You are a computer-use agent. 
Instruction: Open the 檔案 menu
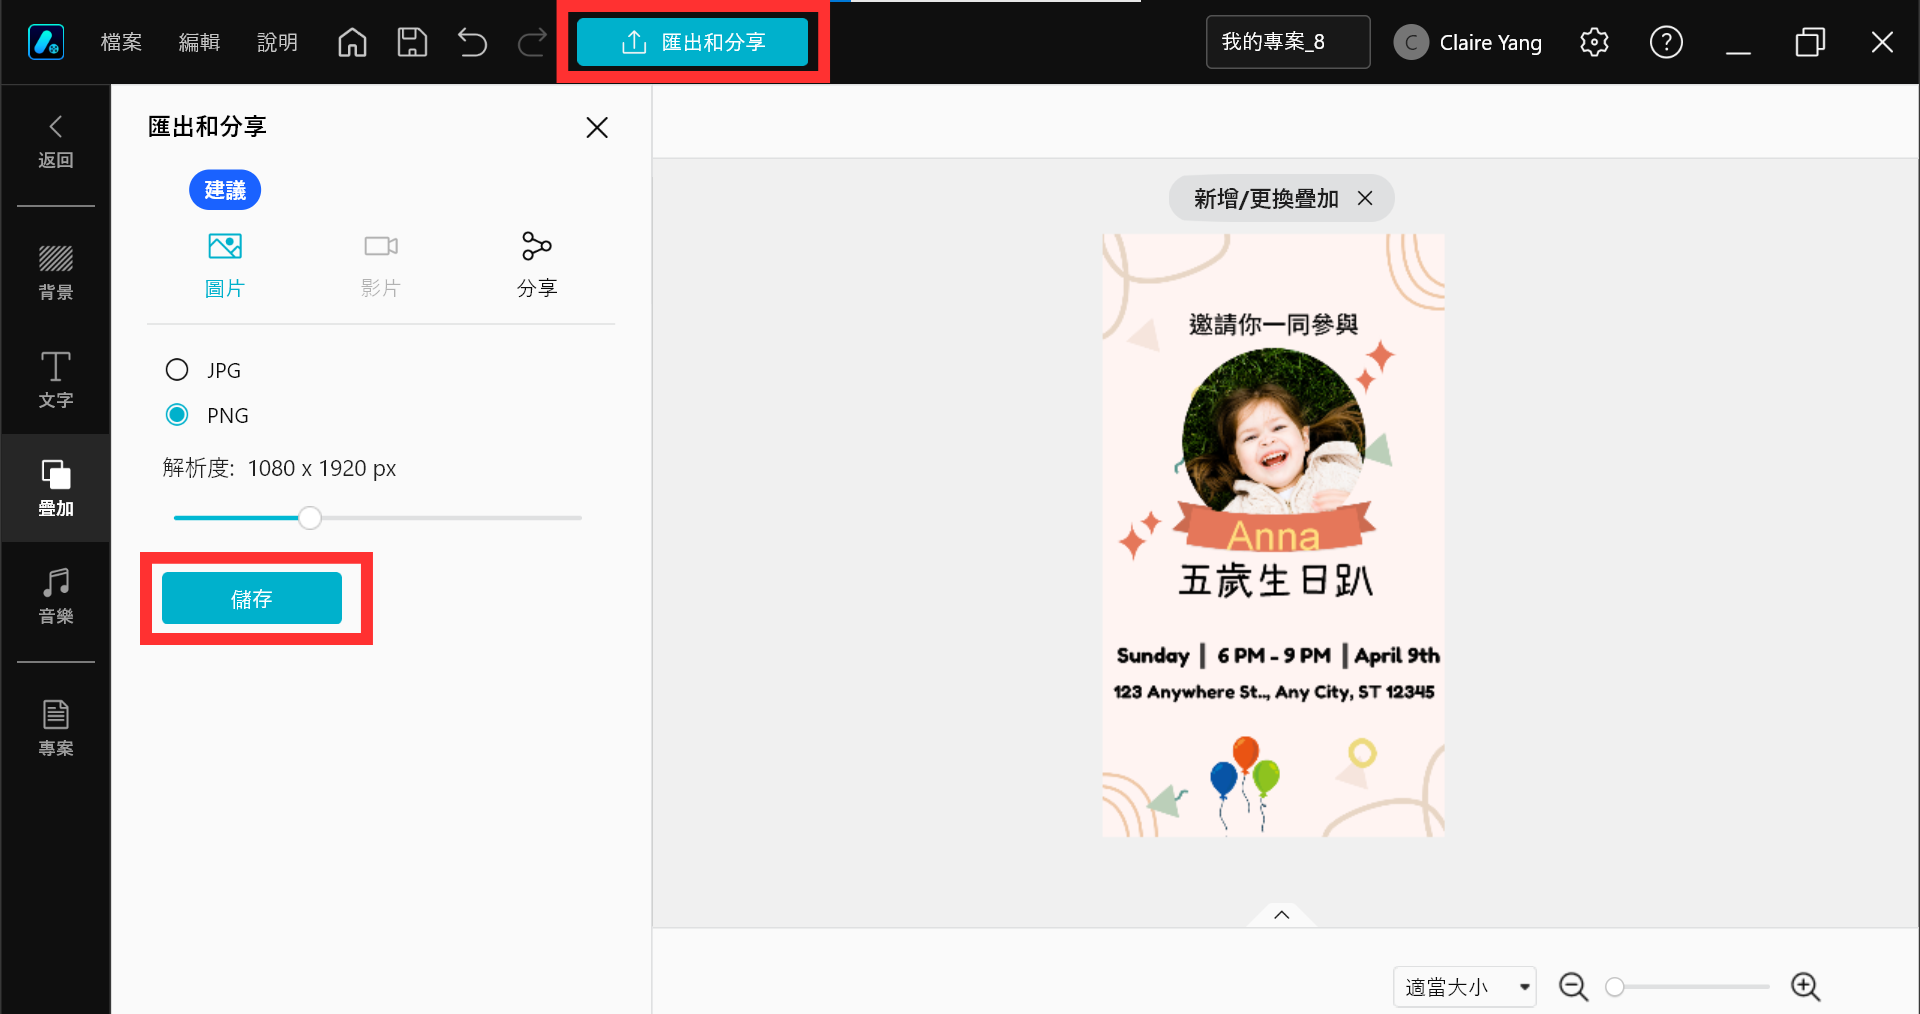click(x=121, y=42)
